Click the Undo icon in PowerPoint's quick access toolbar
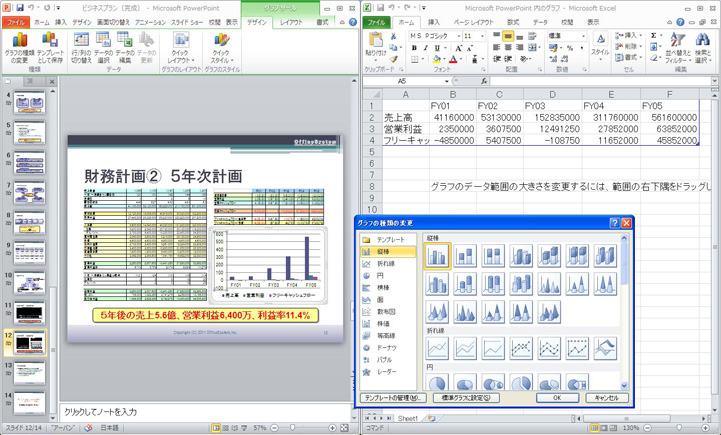Screen dimensions: 721x435 31,8
